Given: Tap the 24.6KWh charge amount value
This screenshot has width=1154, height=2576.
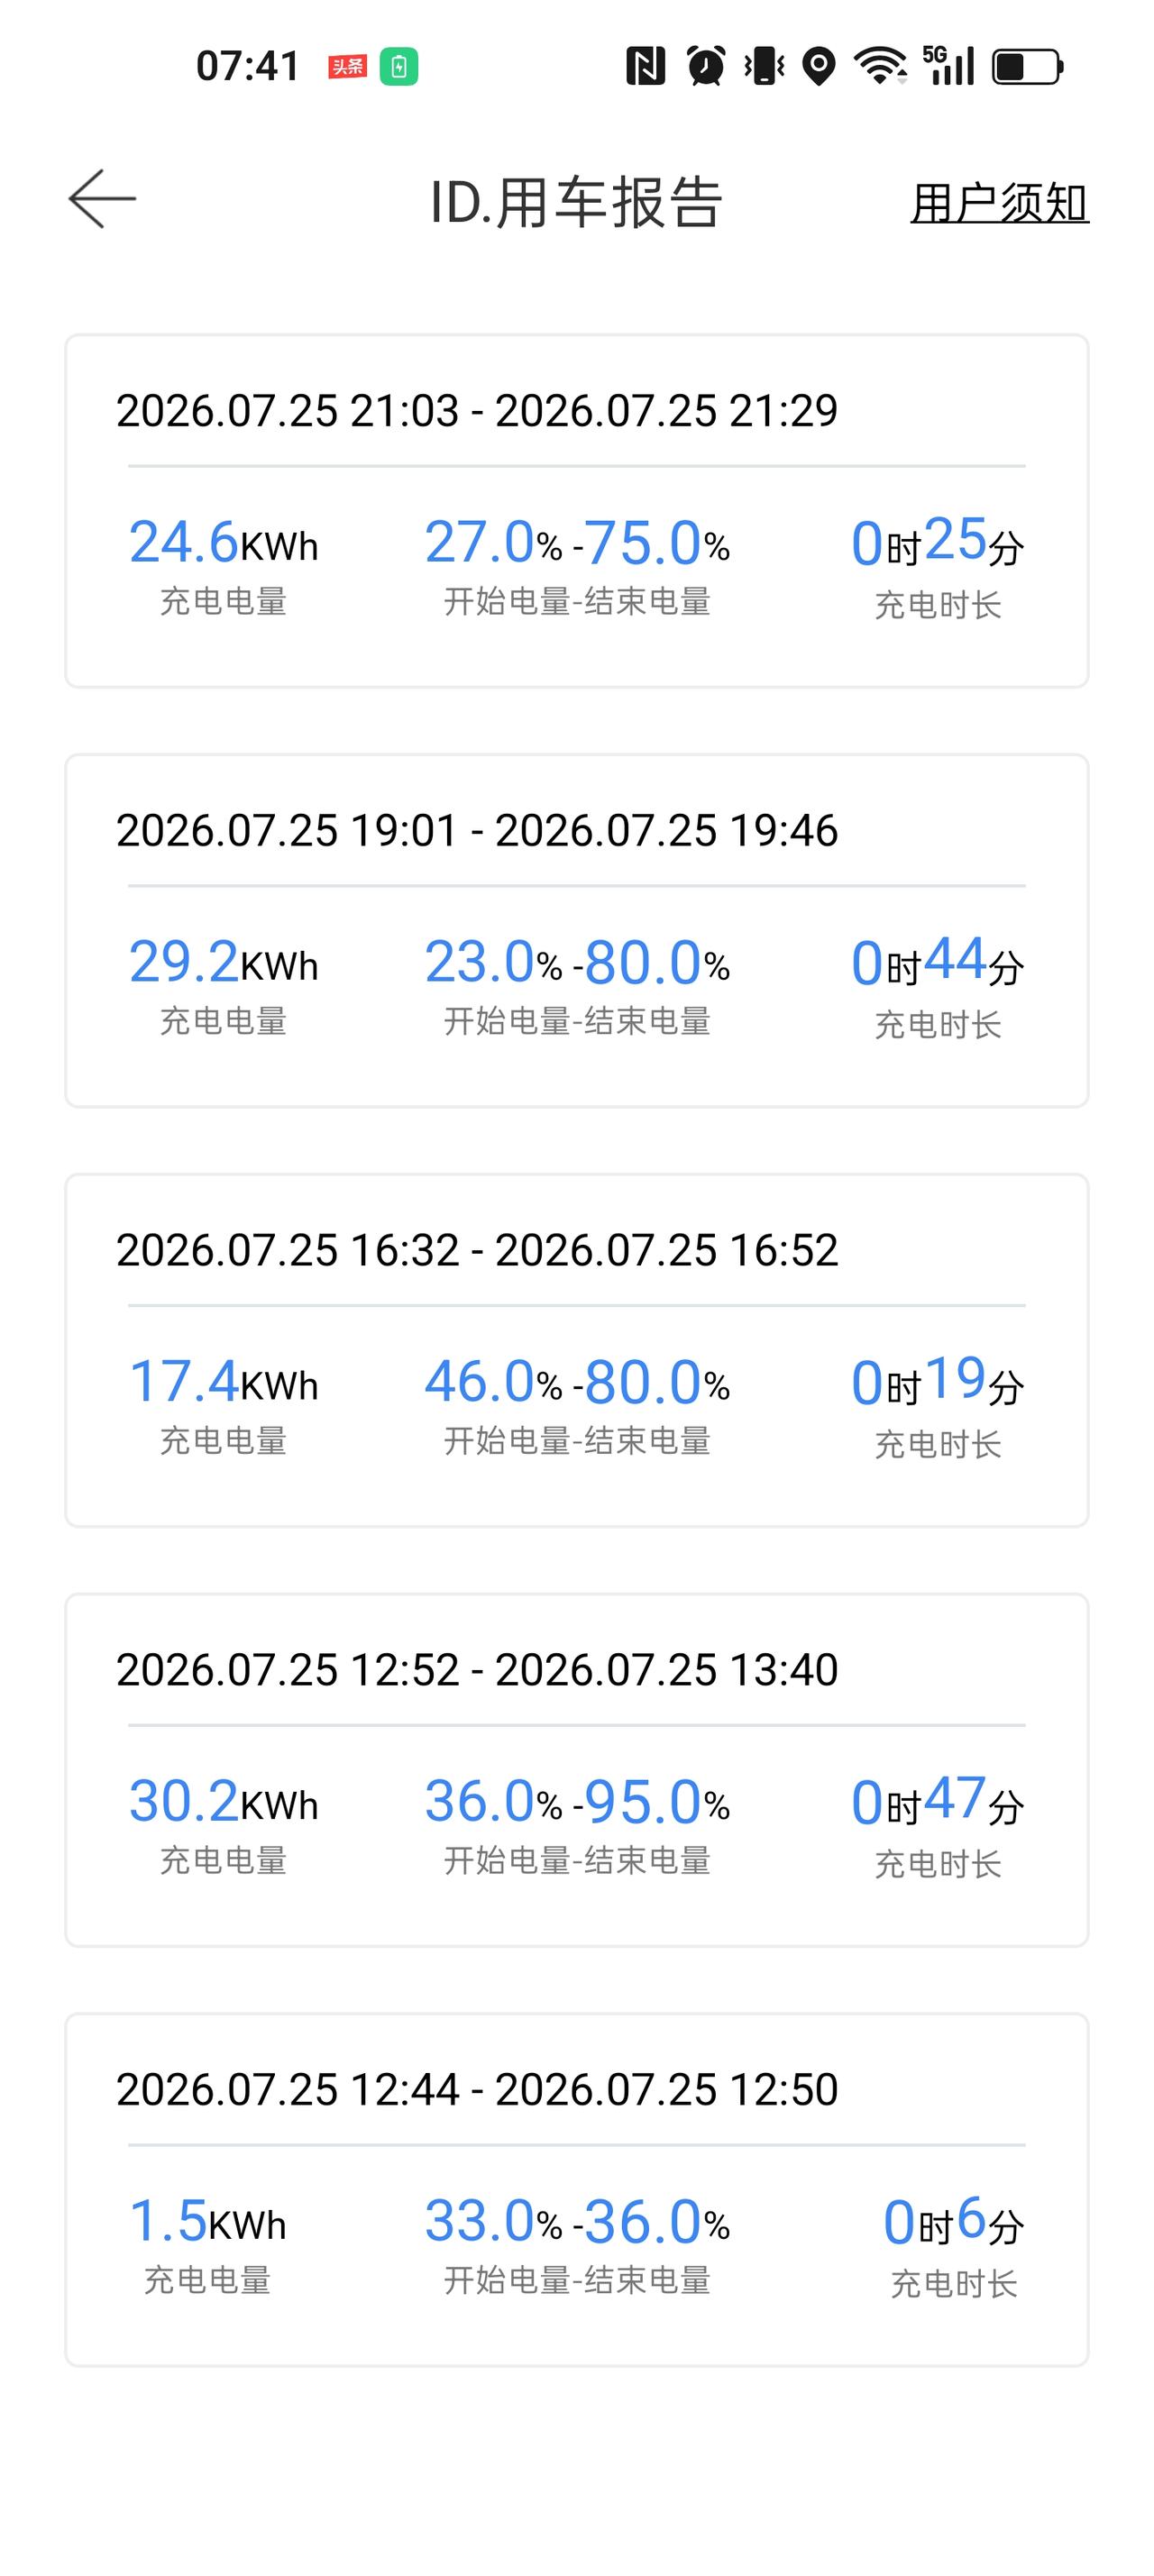Looking at the screenshot, I should point(224,543).
